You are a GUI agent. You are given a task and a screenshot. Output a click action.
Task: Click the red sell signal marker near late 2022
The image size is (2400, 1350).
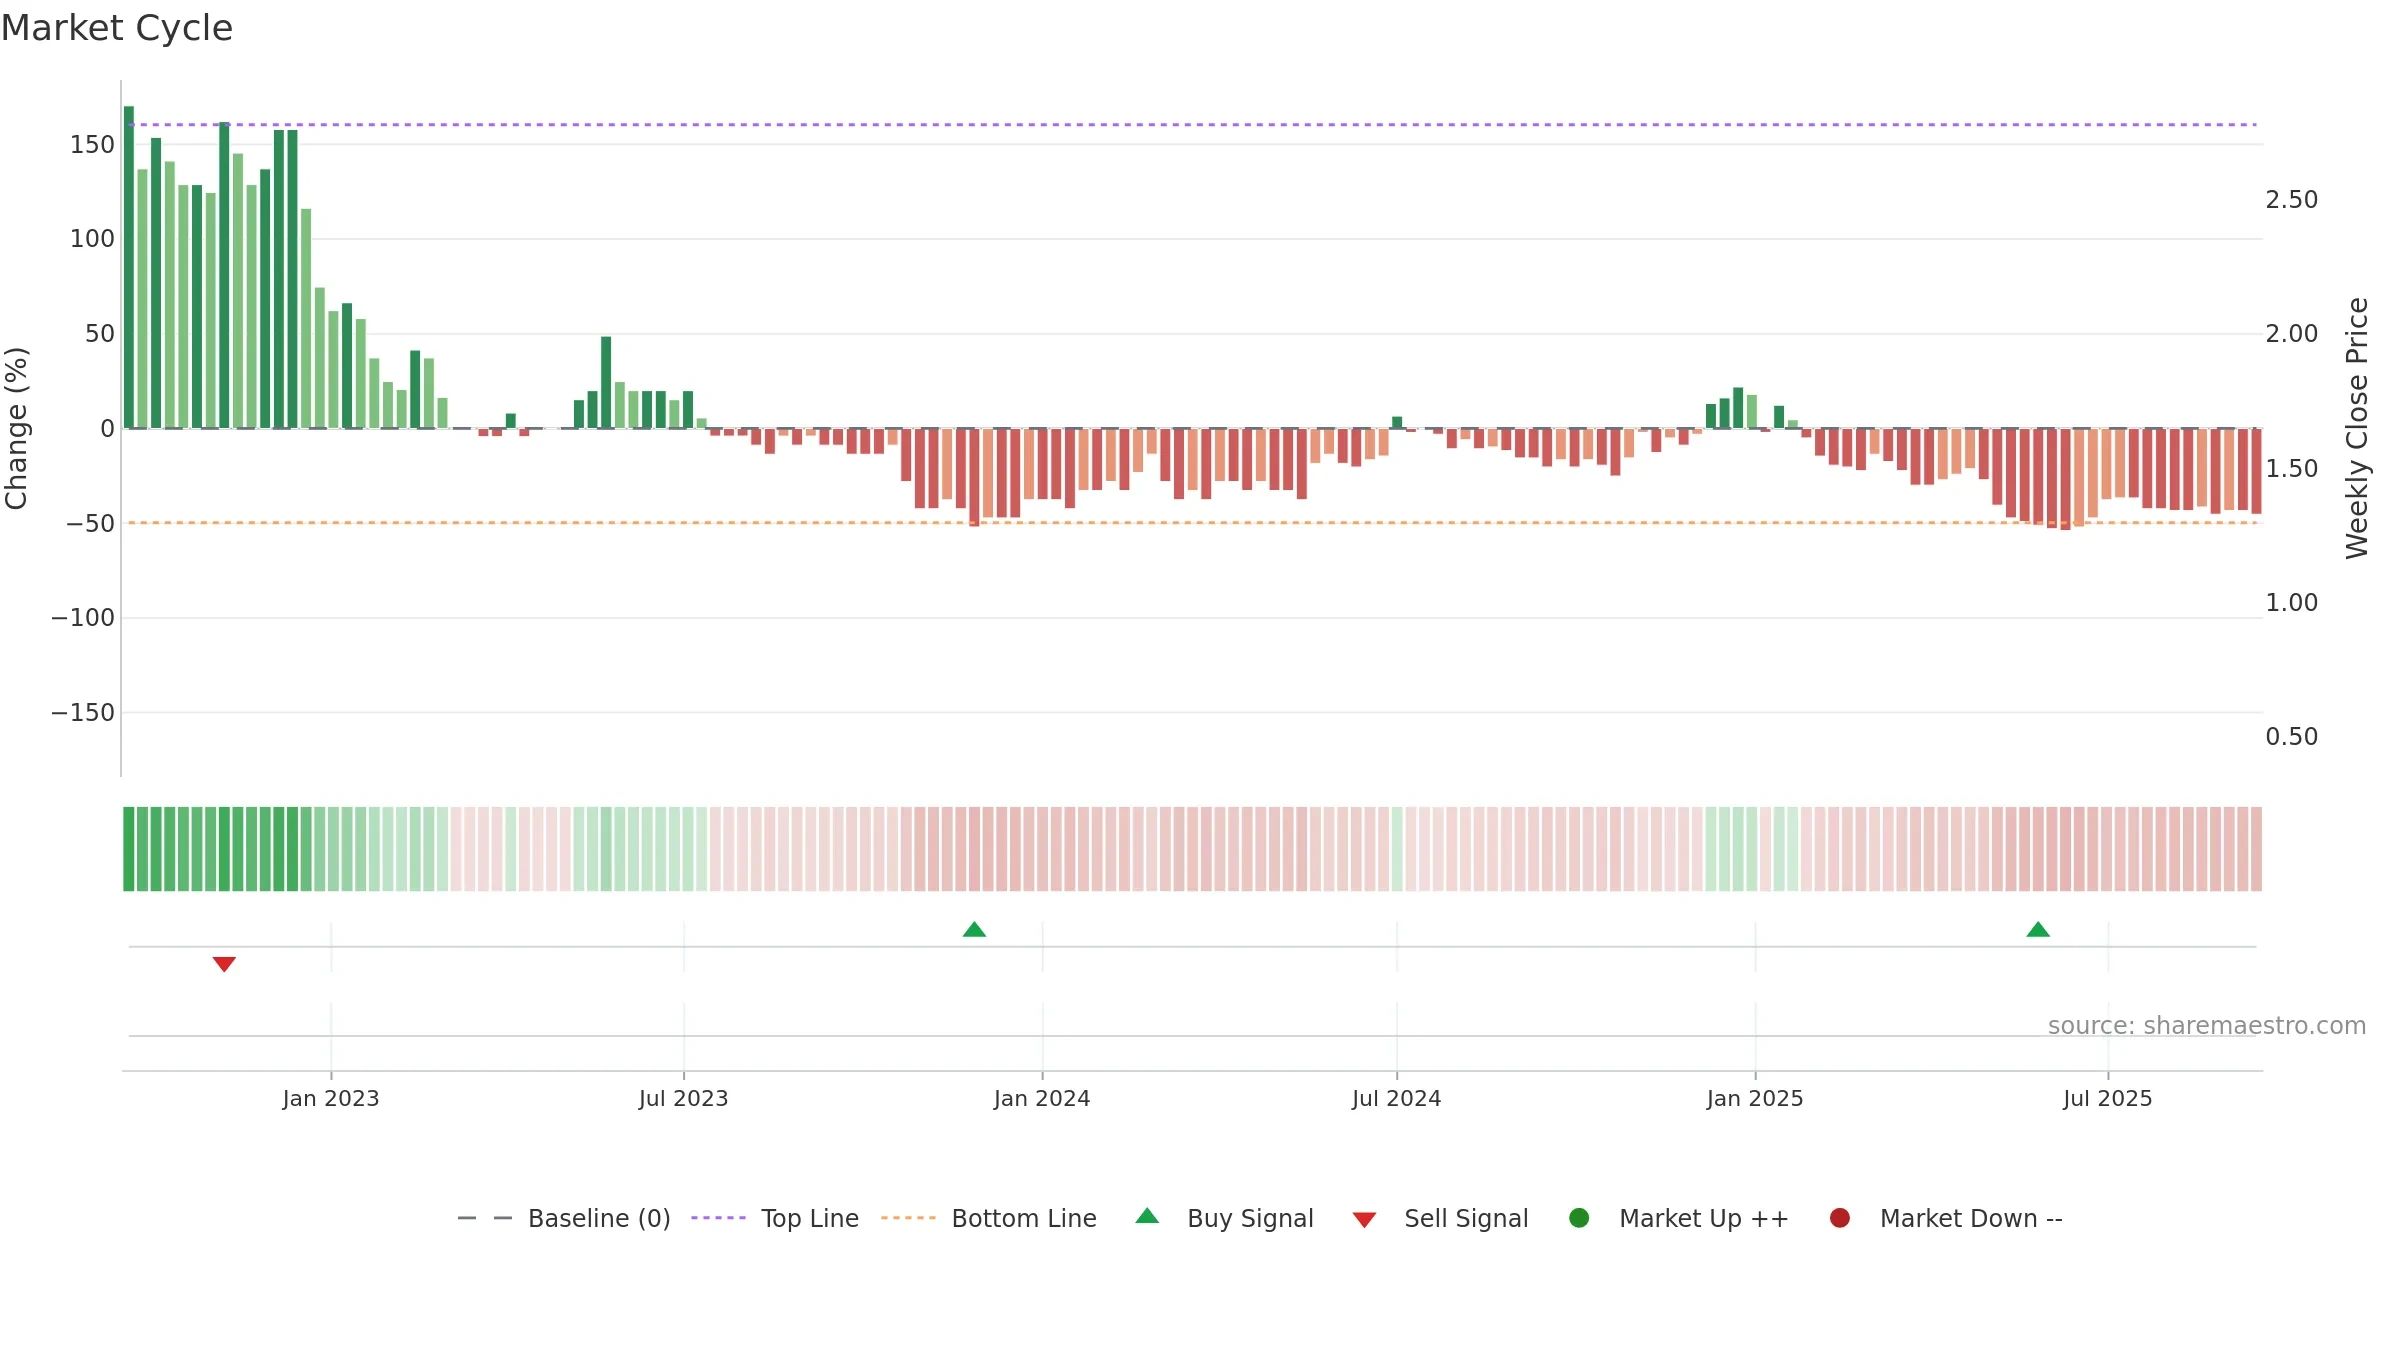coord(224,964)
